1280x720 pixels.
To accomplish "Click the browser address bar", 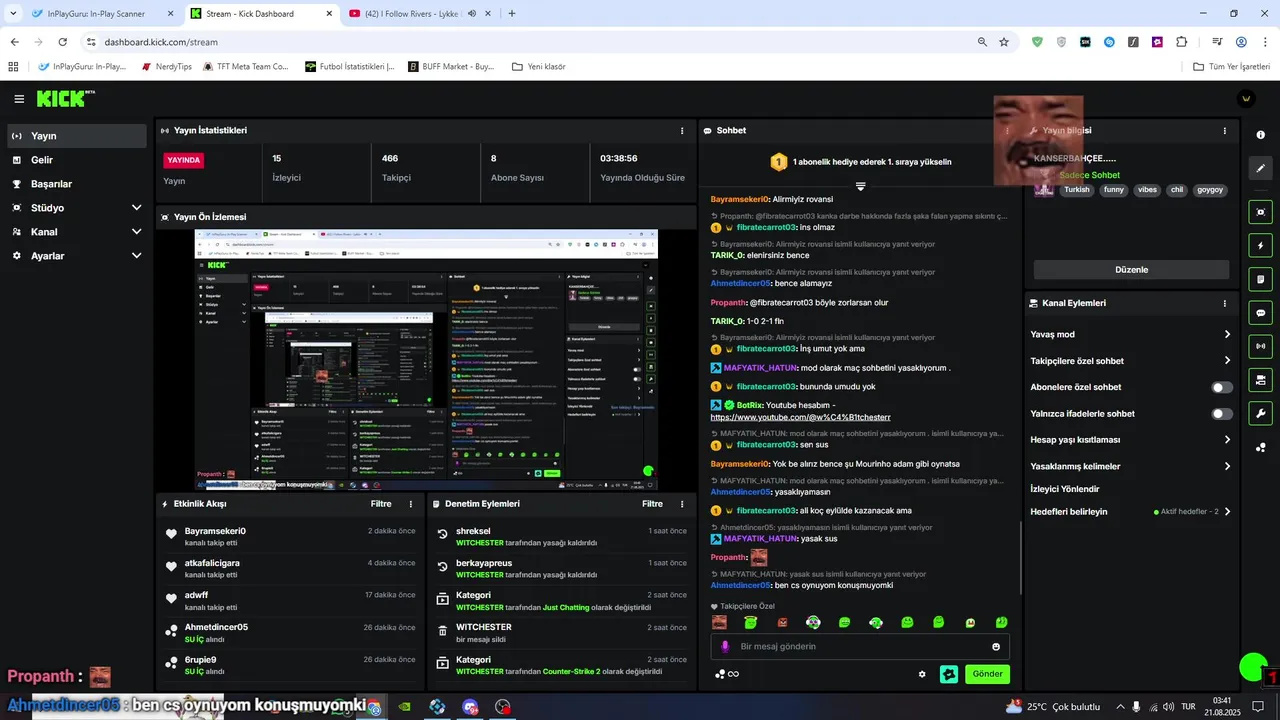I will [530, 42].
